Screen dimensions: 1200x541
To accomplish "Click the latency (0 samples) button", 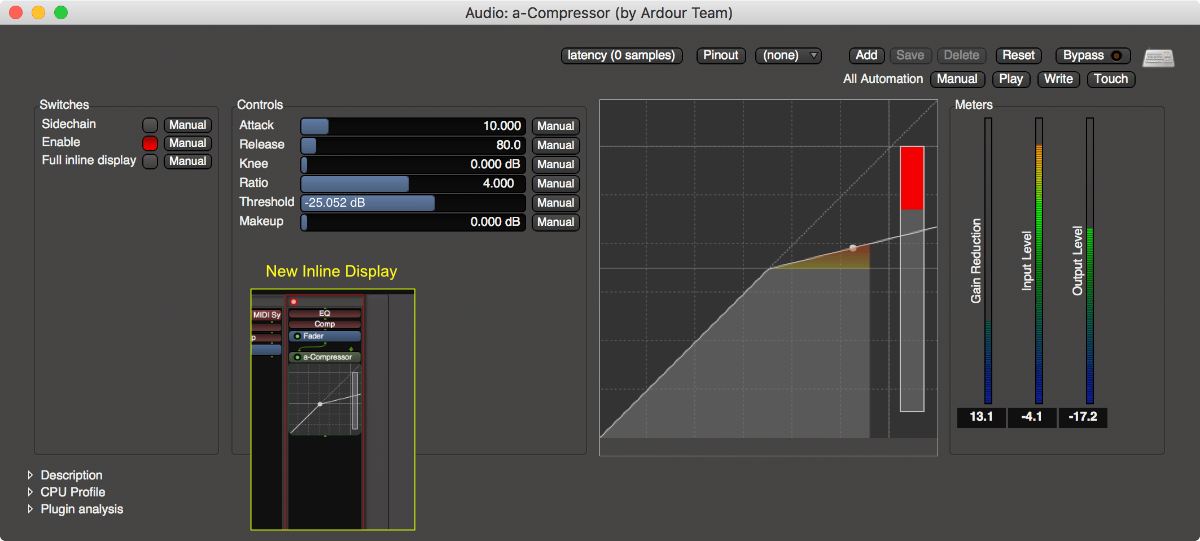I will point(621,56).
